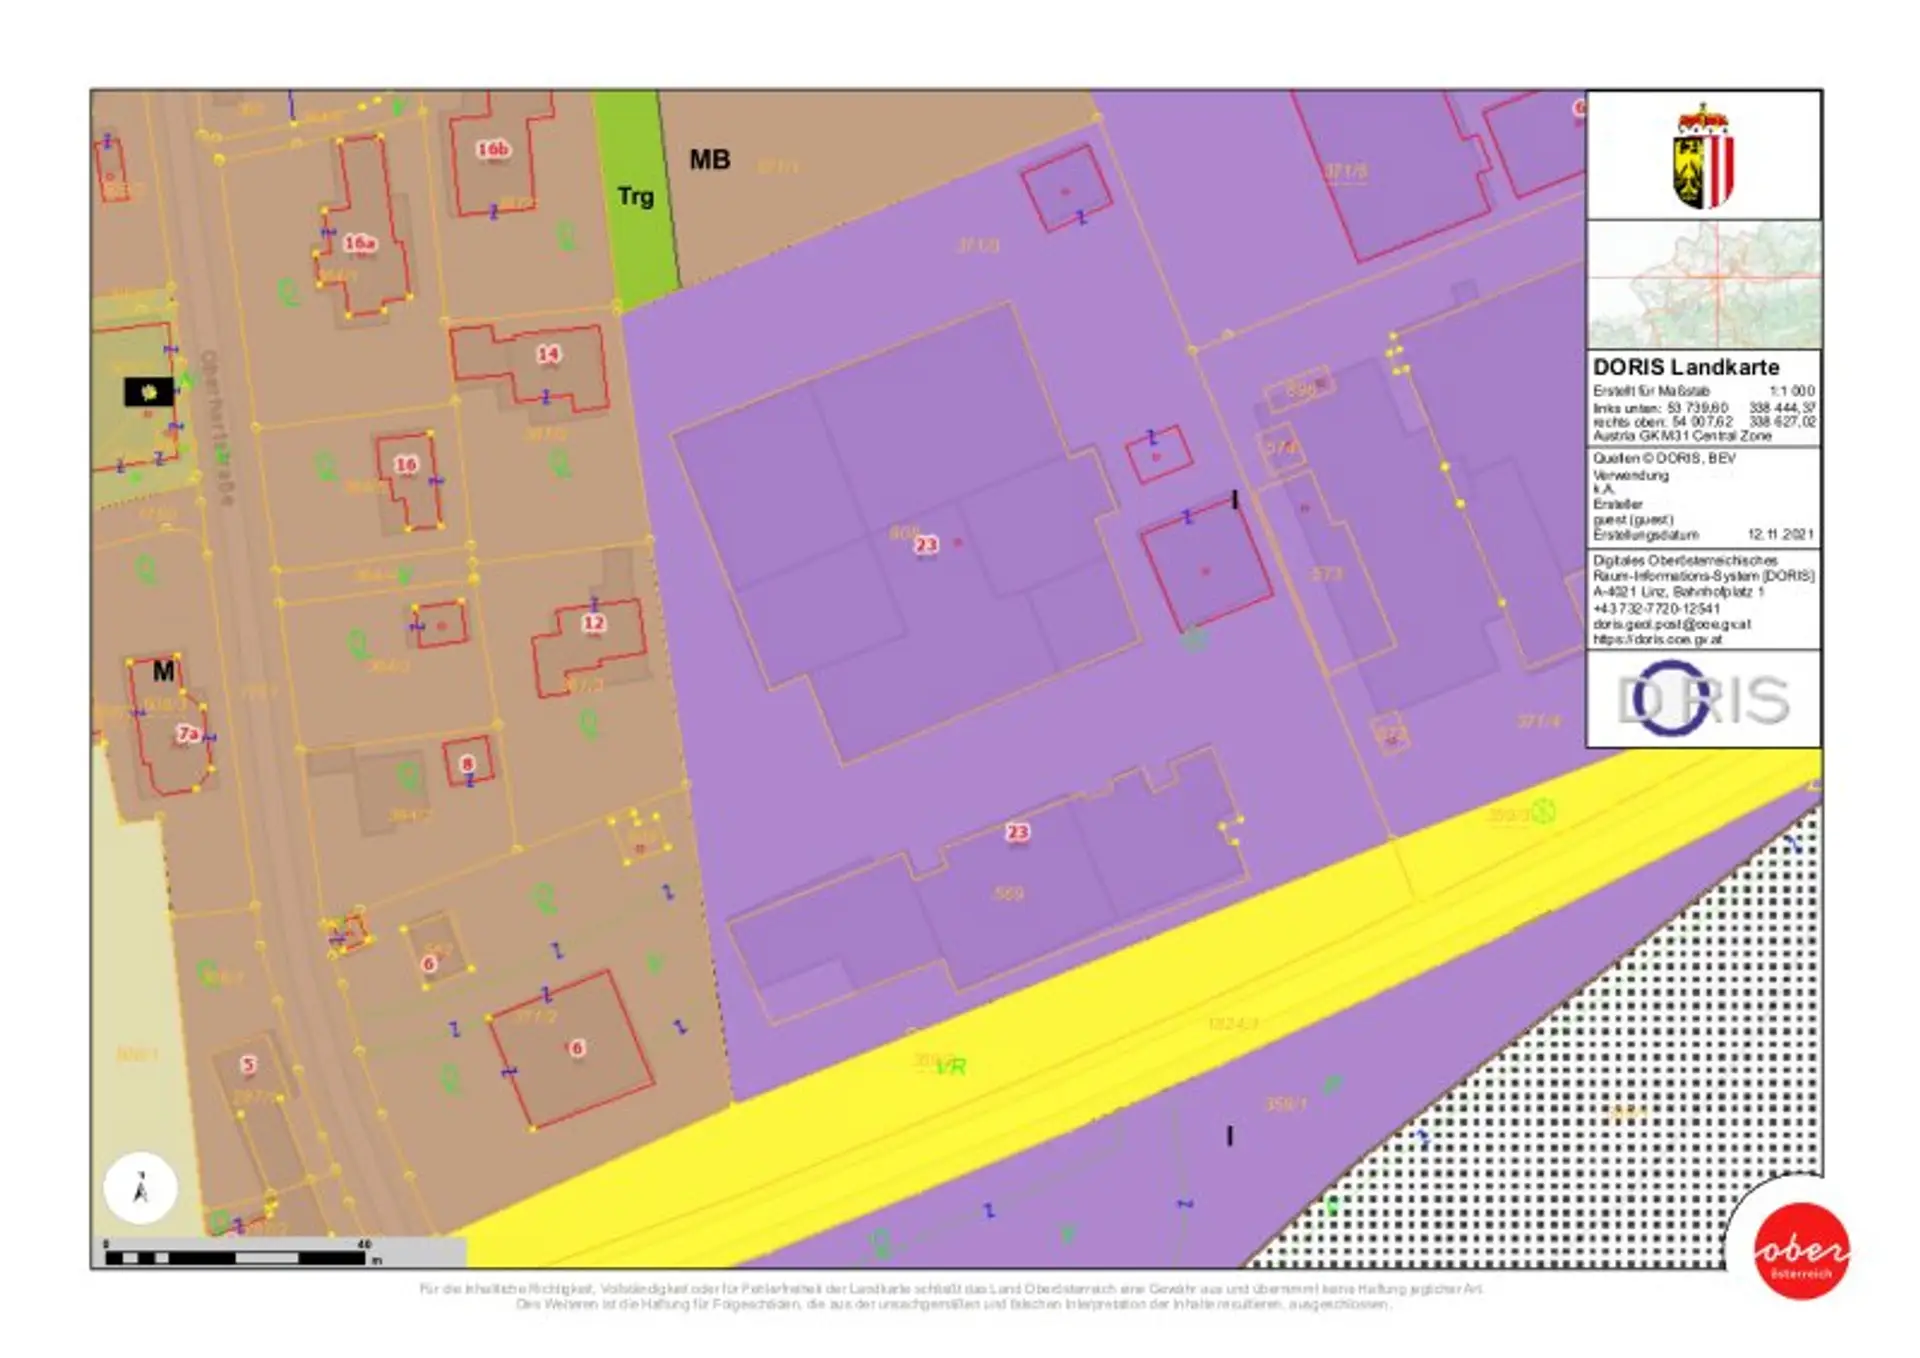Click the overview map thumbnail
This screenshot has width=1920, height=1358.
[x=1703, y=284]
